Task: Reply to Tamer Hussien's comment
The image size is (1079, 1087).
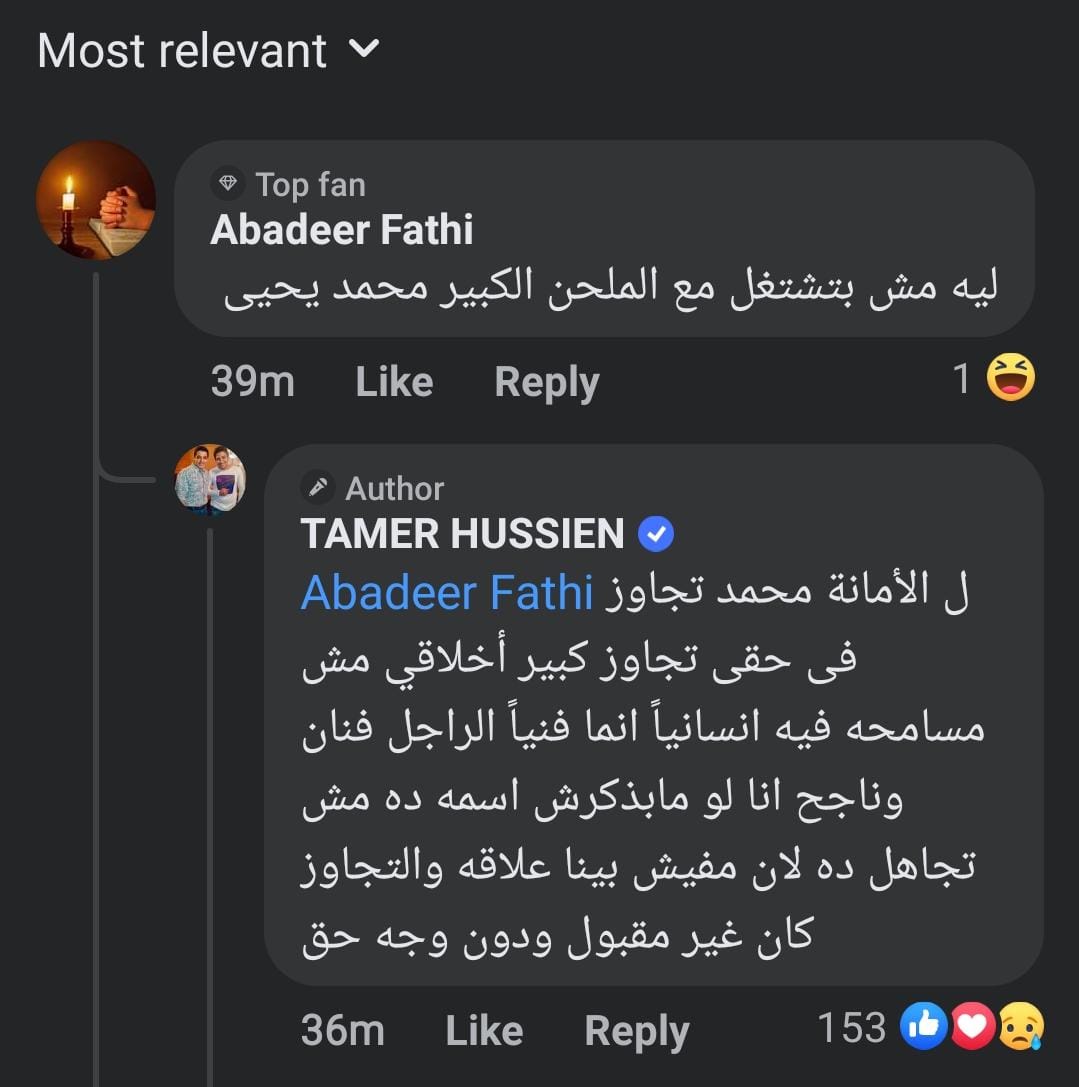Action: (636, 1031)
